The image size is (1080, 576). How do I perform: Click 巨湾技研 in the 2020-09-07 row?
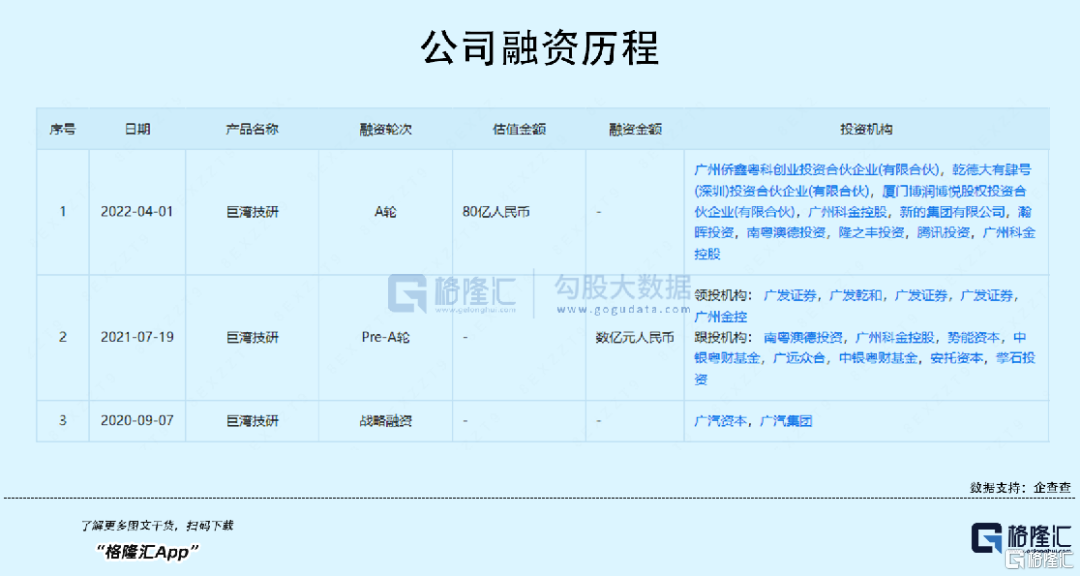[252, 421]
